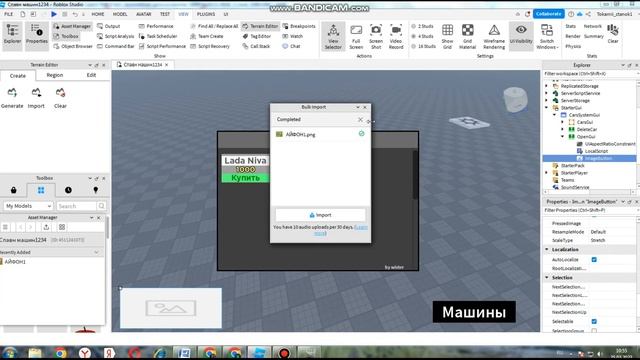640x360 pixels.
Task: Open the Explorer panel from the ribbon
Action: 12,35
